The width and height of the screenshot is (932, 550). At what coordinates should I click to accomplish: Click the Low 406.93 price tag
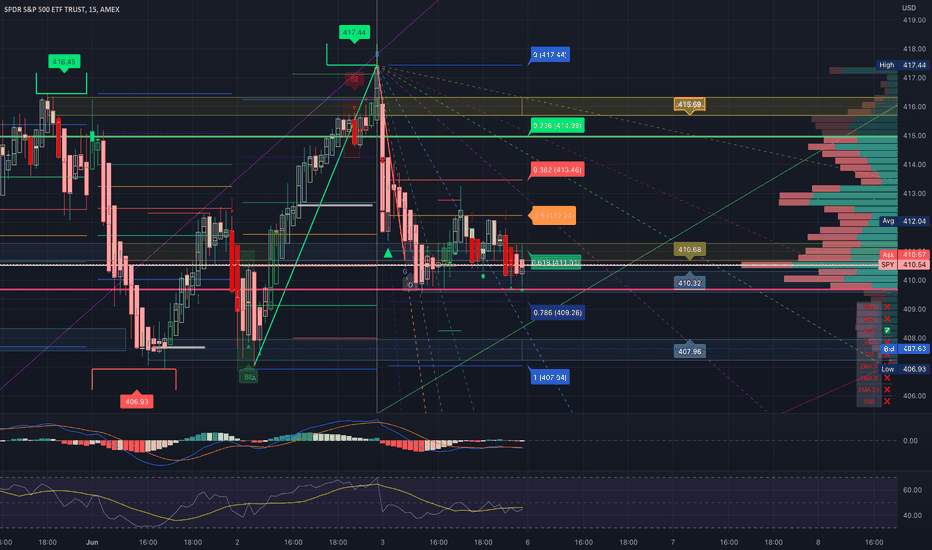pos(903,369)
